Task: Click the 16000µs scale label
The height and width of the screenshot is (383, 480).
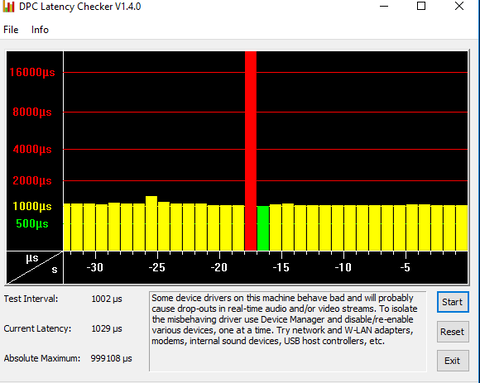Action: point(32,72)
